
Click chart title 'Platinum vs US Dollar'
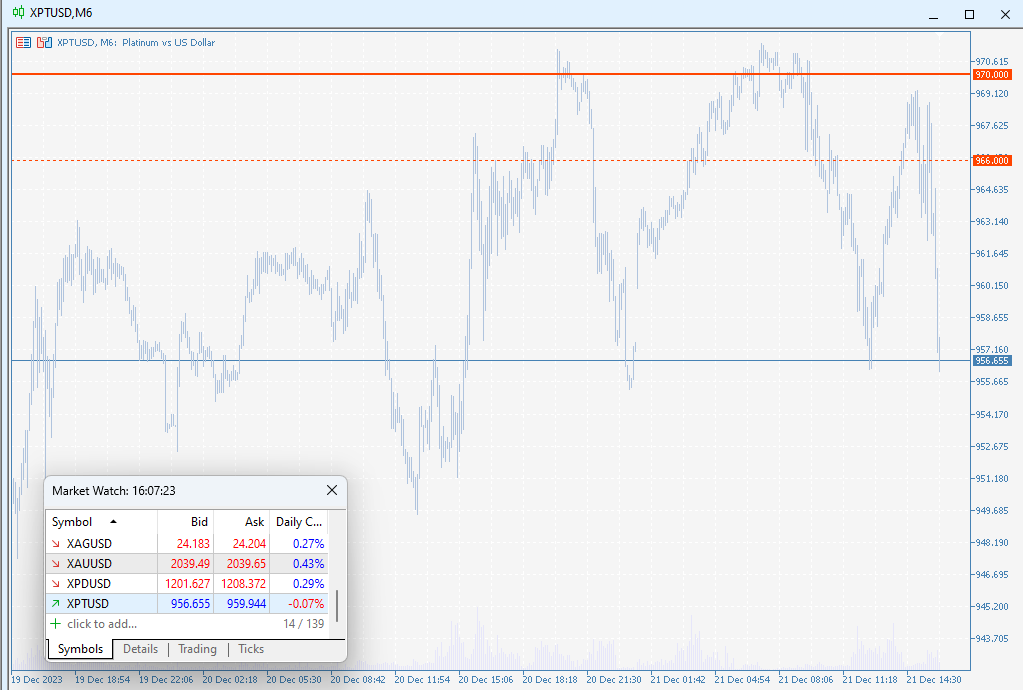click(x=168, y=42)
